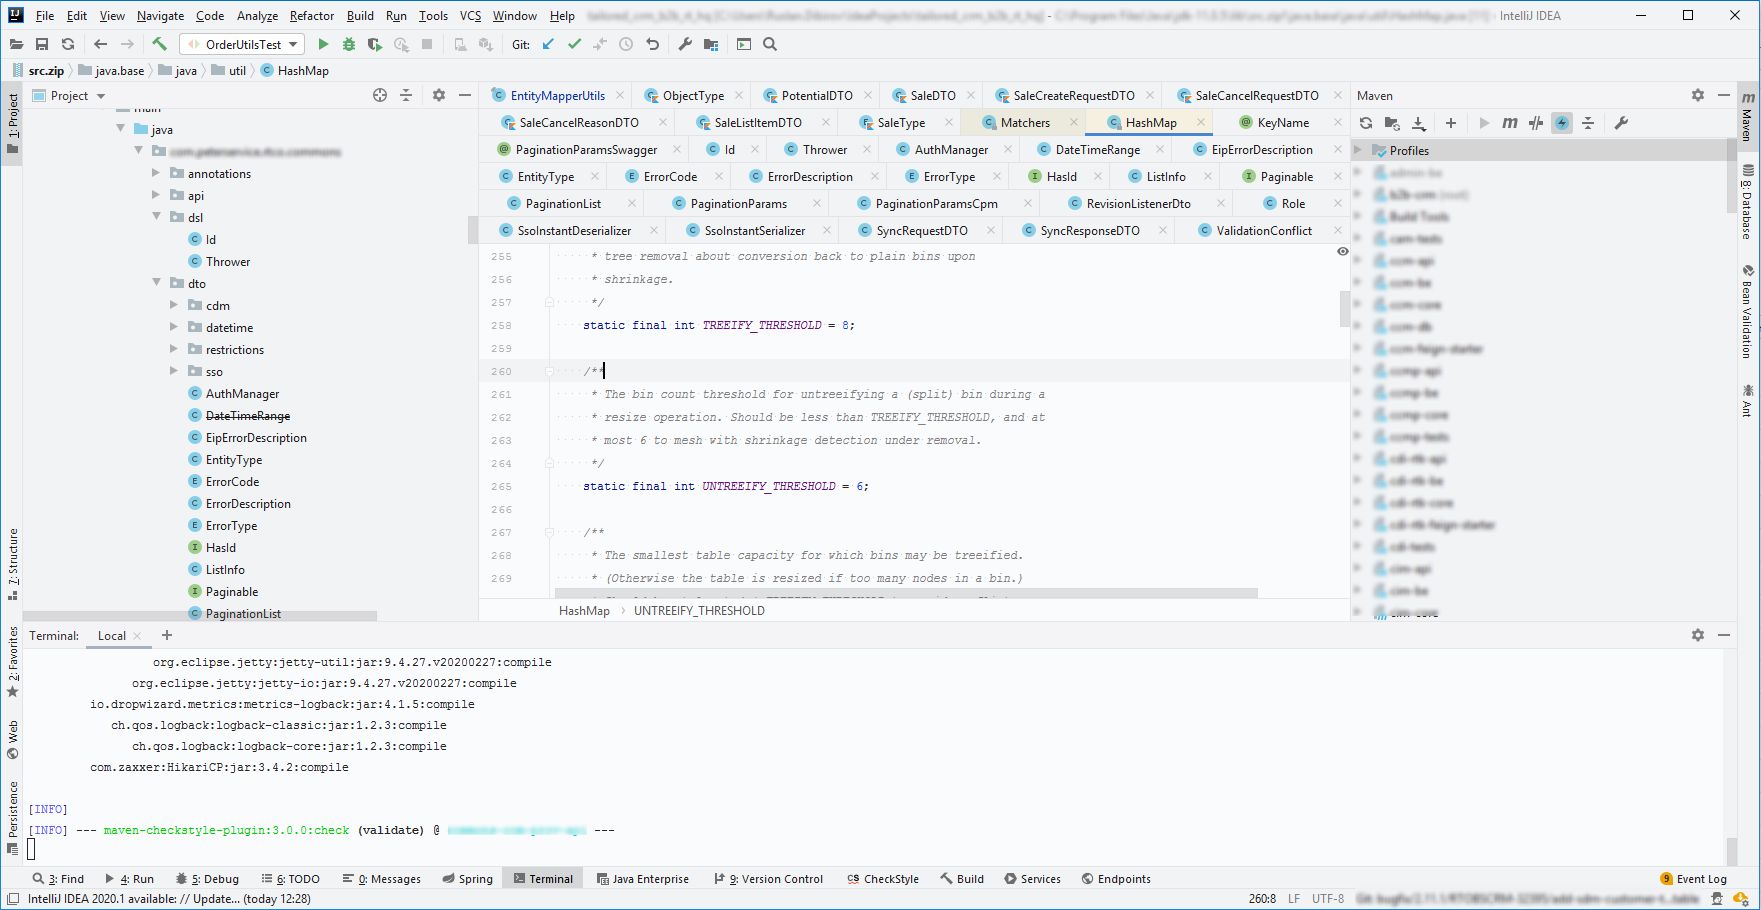Toggle the editor reader mode eye icon

[1343, 252]
